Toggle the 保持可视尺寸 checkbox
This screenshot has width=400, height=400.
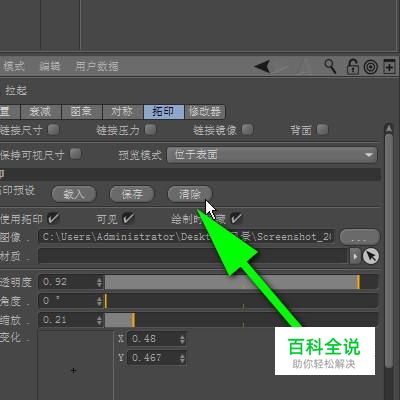pyautogui.click(x=76, y=154)
